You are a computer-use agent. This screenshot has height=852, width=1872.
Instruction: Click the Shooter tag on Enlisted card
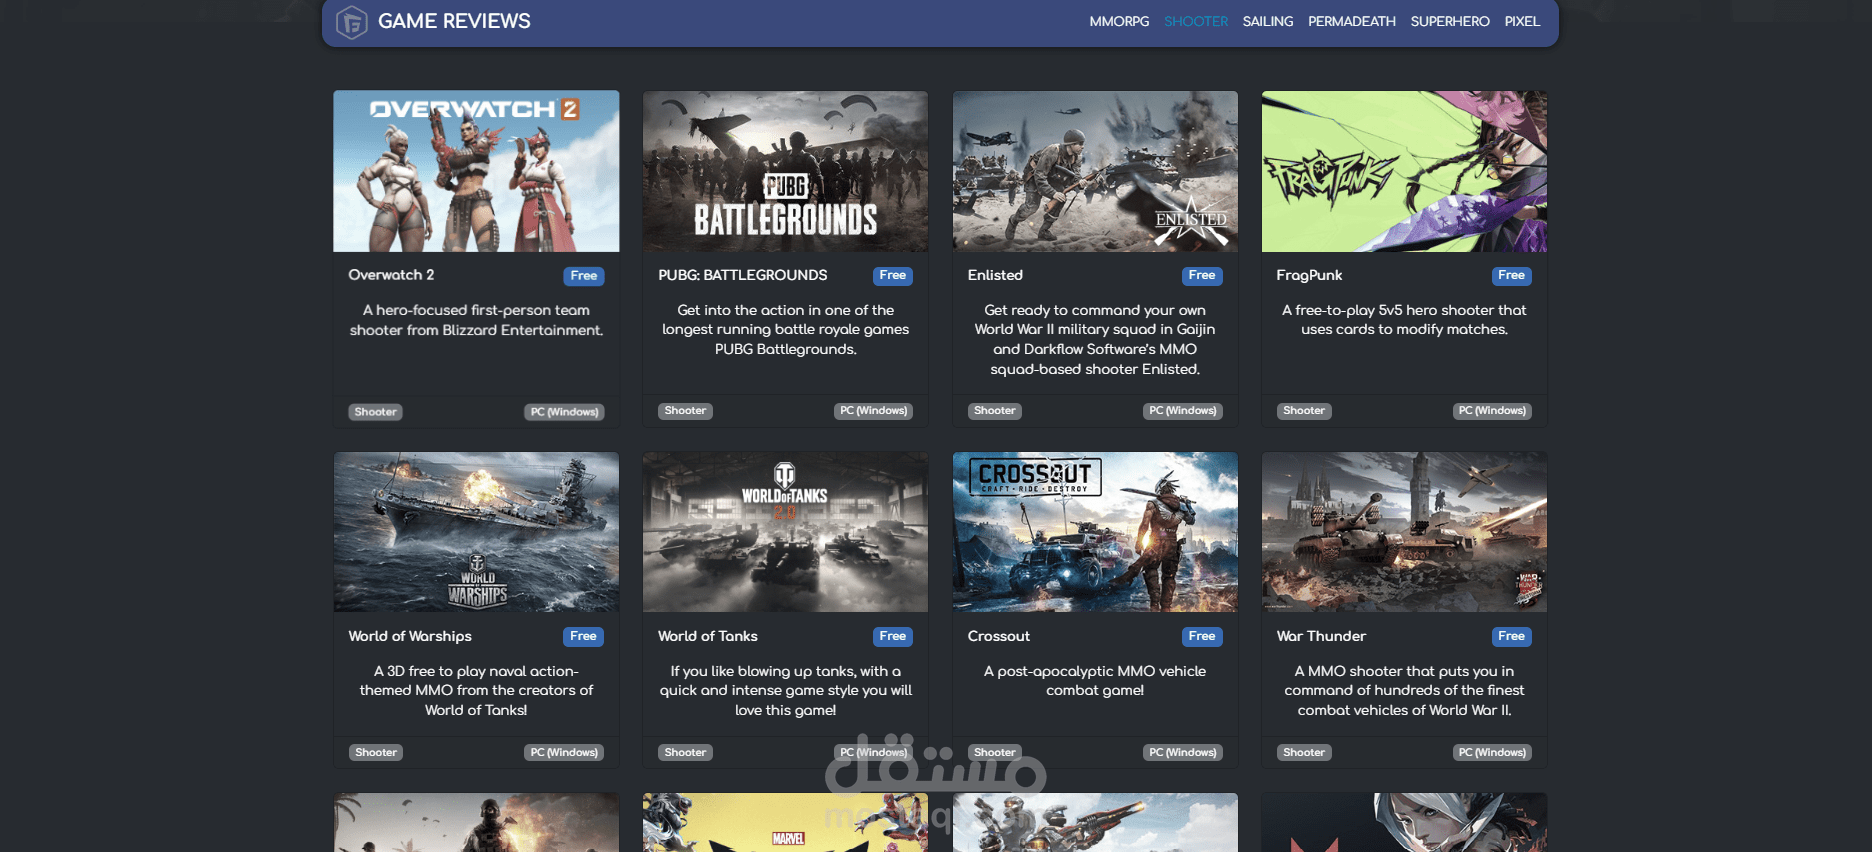pos(995,411)
